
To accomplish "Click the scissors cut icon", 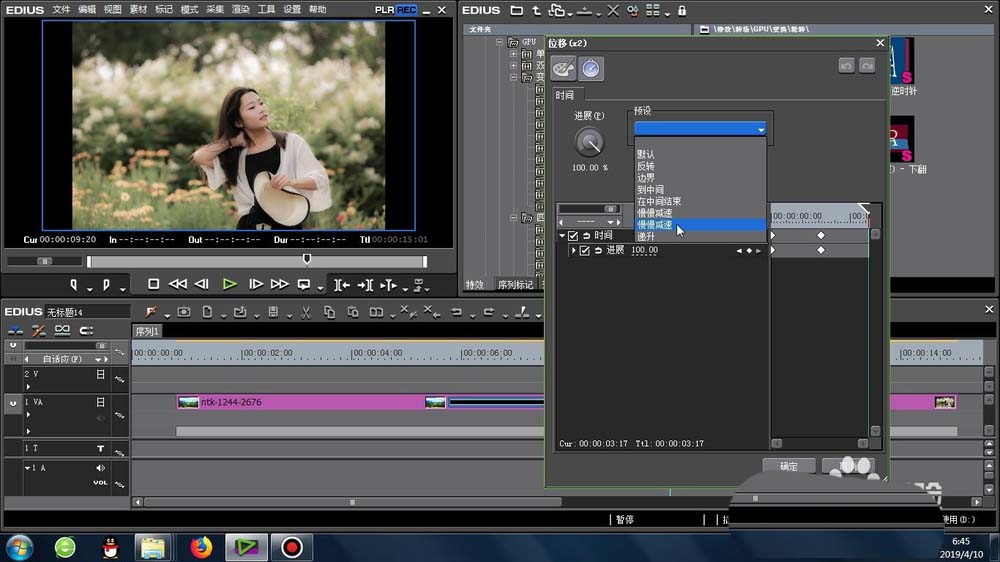I will (306, 312).
